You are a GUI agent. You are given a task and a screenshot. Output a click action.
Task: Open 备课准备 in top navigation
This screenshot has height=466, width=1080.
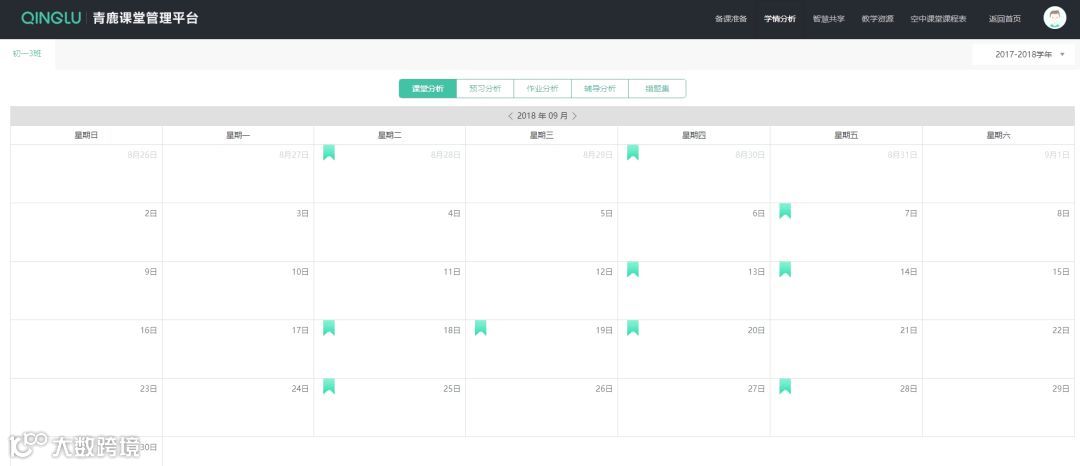(731, 19)
